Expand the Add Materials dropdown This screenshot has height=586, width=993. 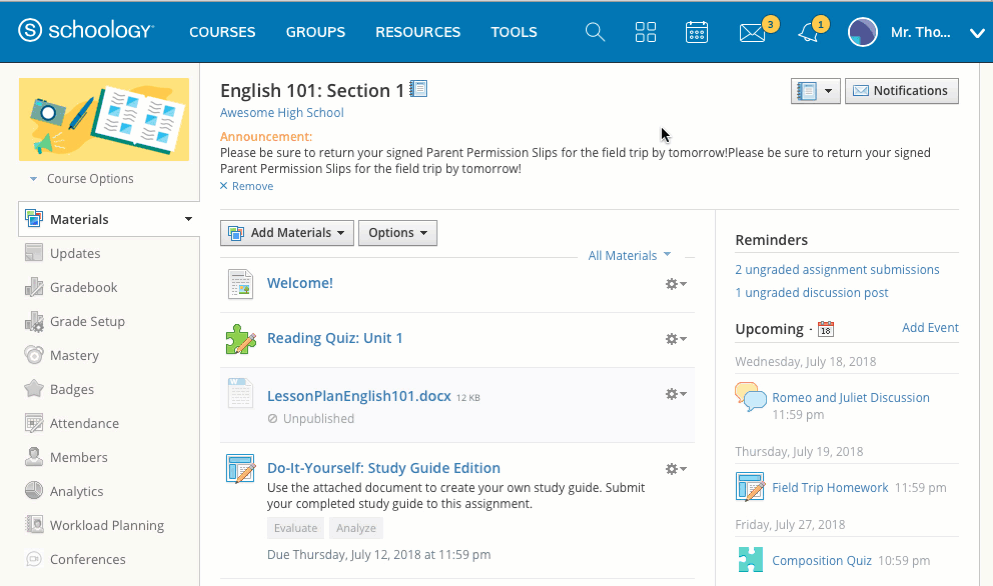pyautogui.click(x=287, y=233)
